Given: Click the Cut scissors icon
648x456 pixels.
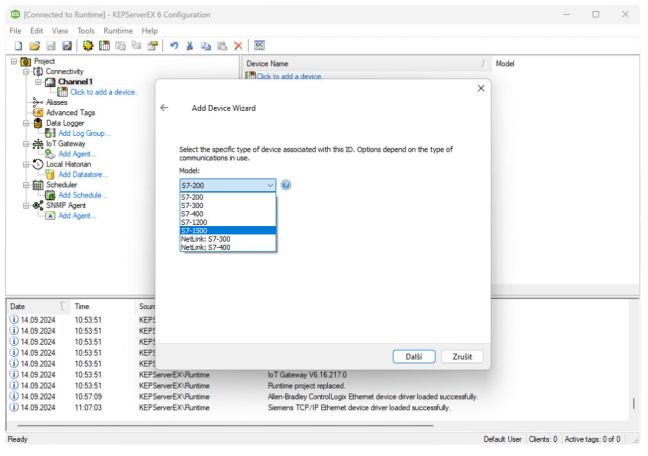Looking at the screenshot, I should click(190, 46).
